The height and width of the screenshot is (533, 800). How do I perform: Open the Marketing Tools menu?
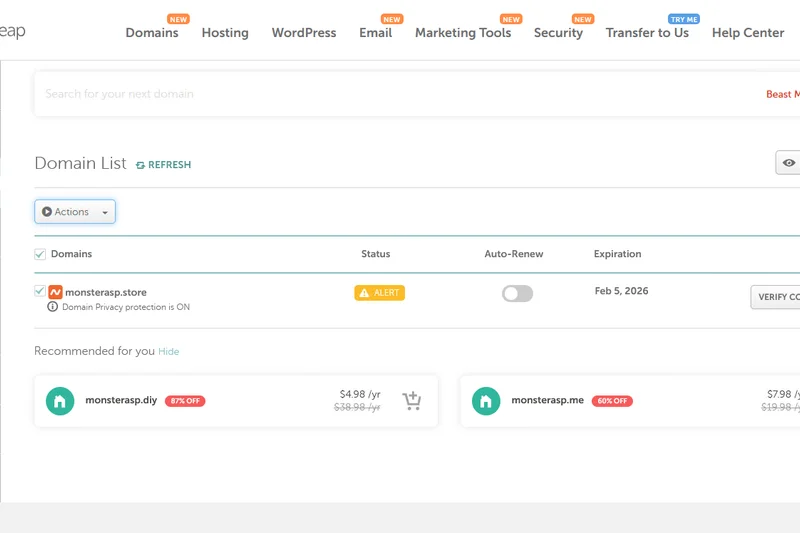click(x=463, y=33)
